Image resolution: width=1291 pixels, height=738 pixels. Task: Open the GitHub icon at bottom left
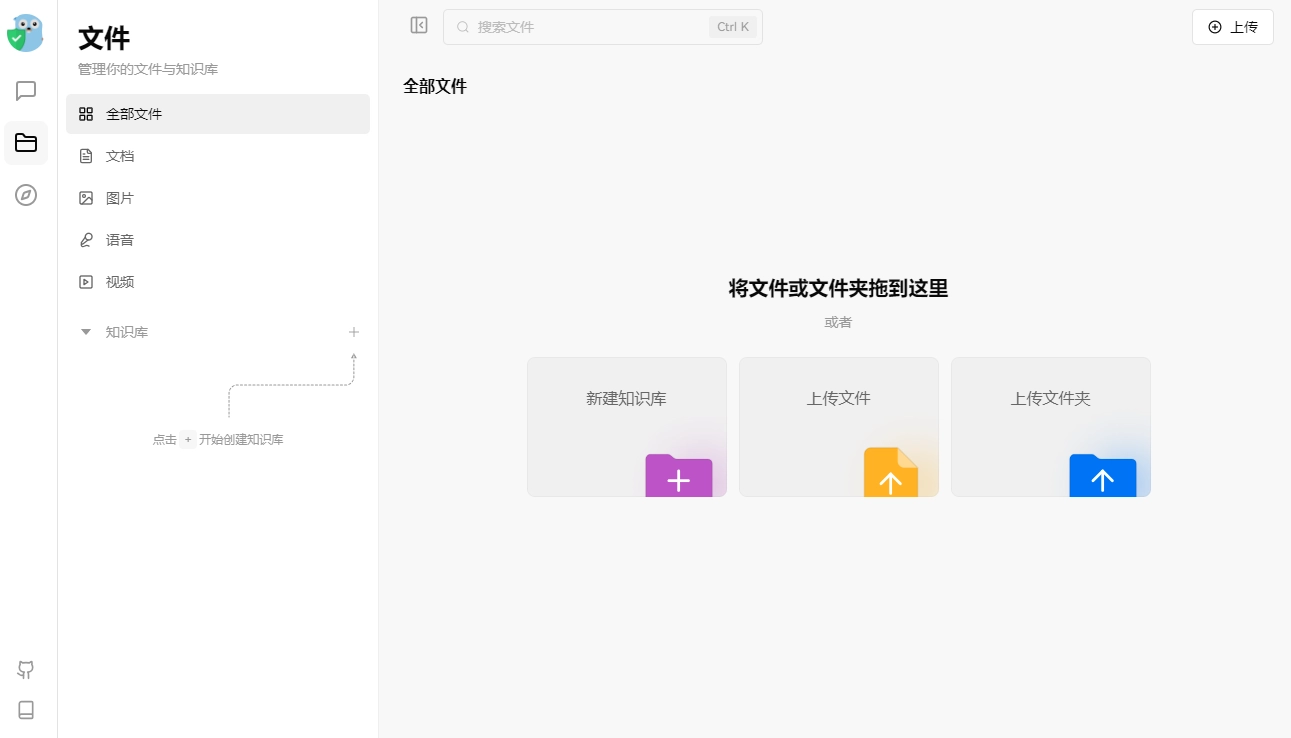tap(26, 670)
